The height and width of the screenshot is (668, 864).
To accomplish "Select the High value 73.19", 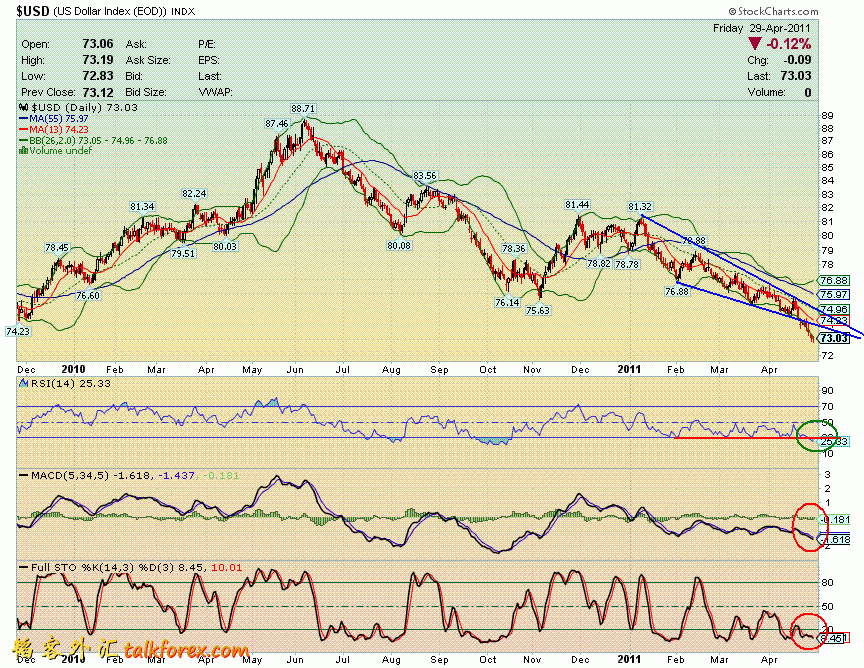I will point(98,60).
